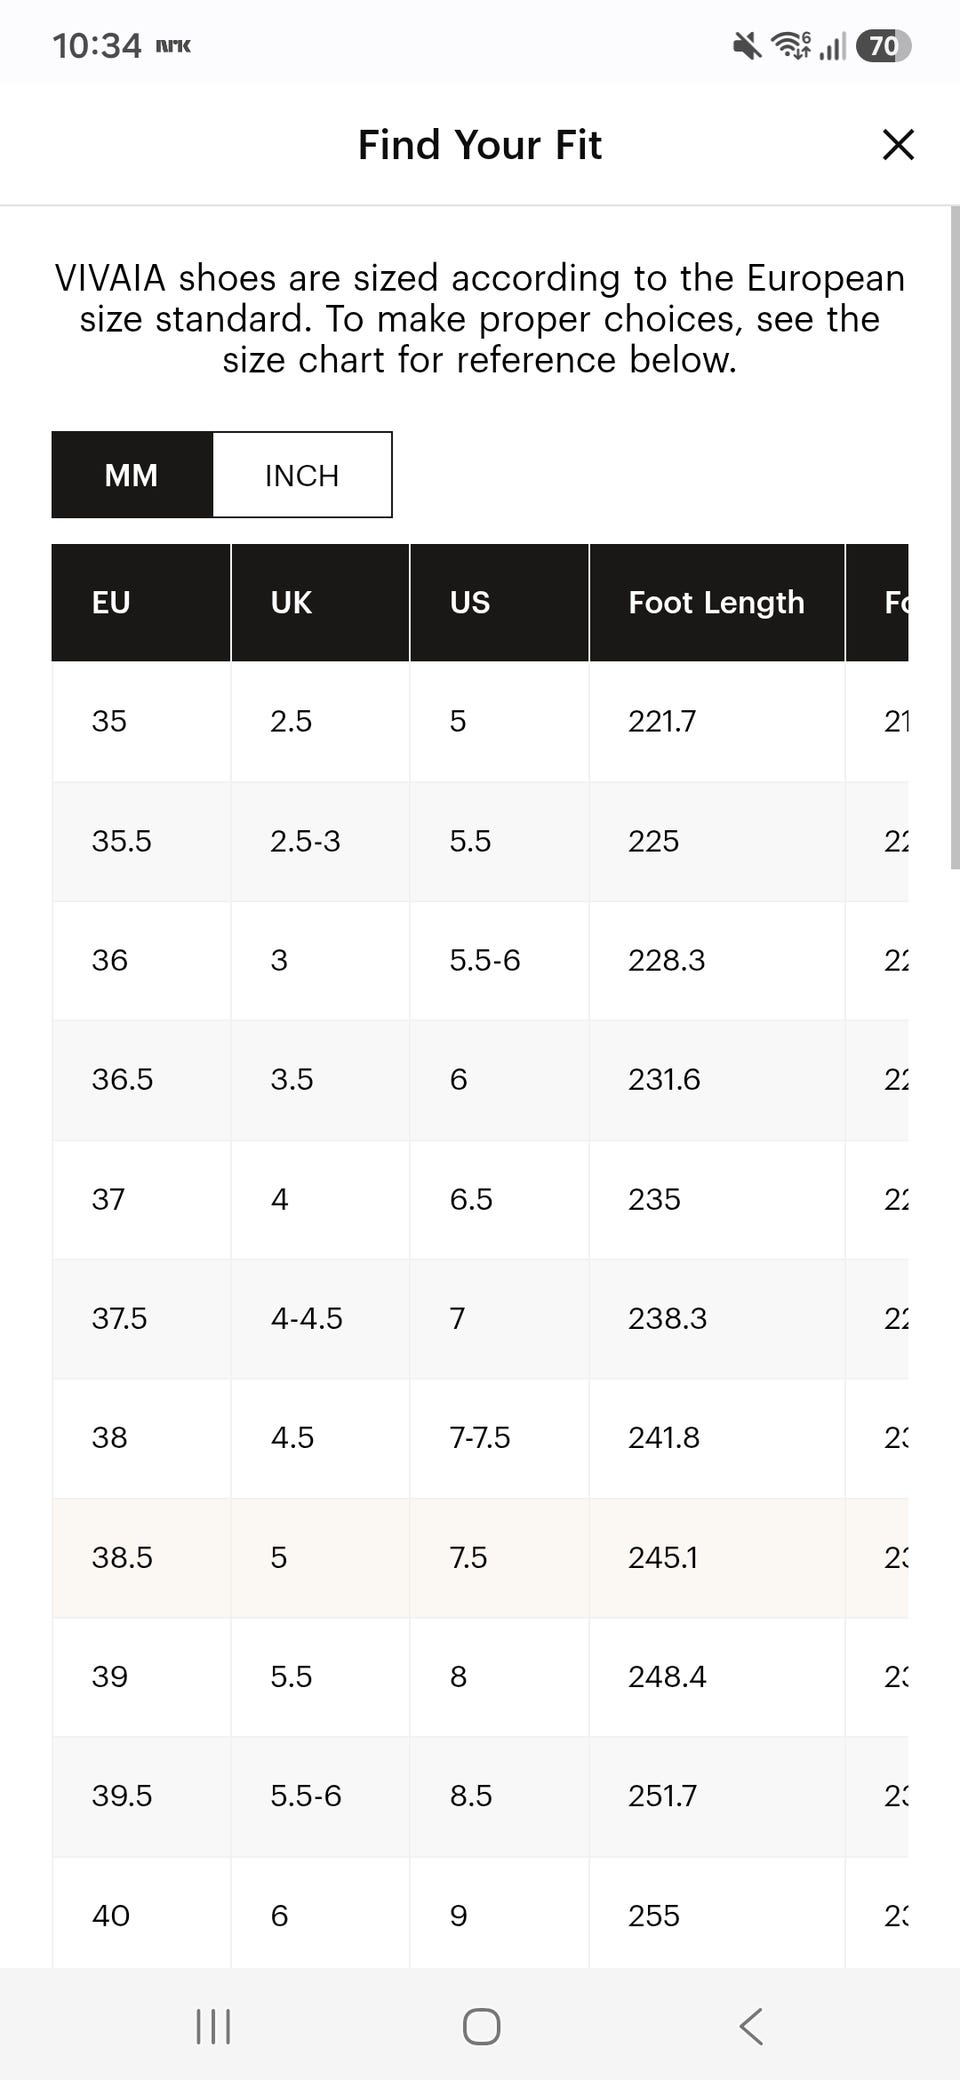Tap the battery indicator in status bar
Viewport: 960px width, 2080px height.
pyautogui.click(x=883, y=46)
